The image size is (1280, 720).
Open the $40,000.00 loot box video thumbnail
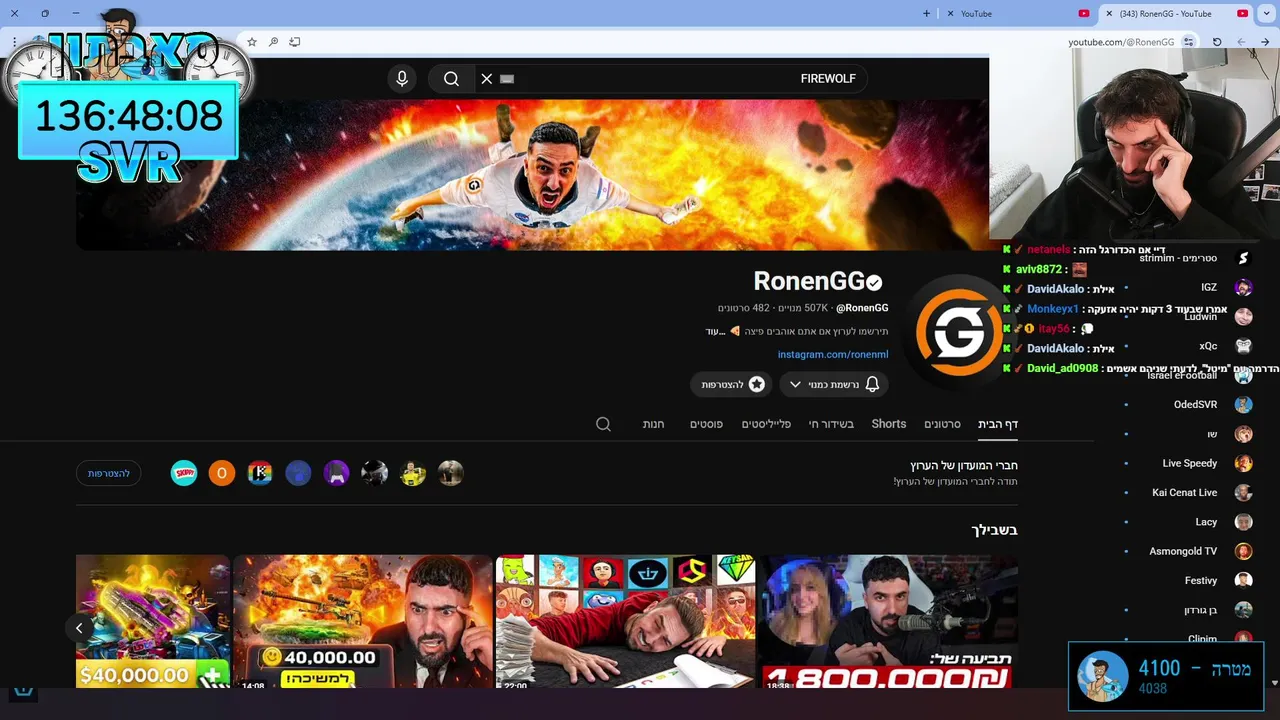coord(153,621)
